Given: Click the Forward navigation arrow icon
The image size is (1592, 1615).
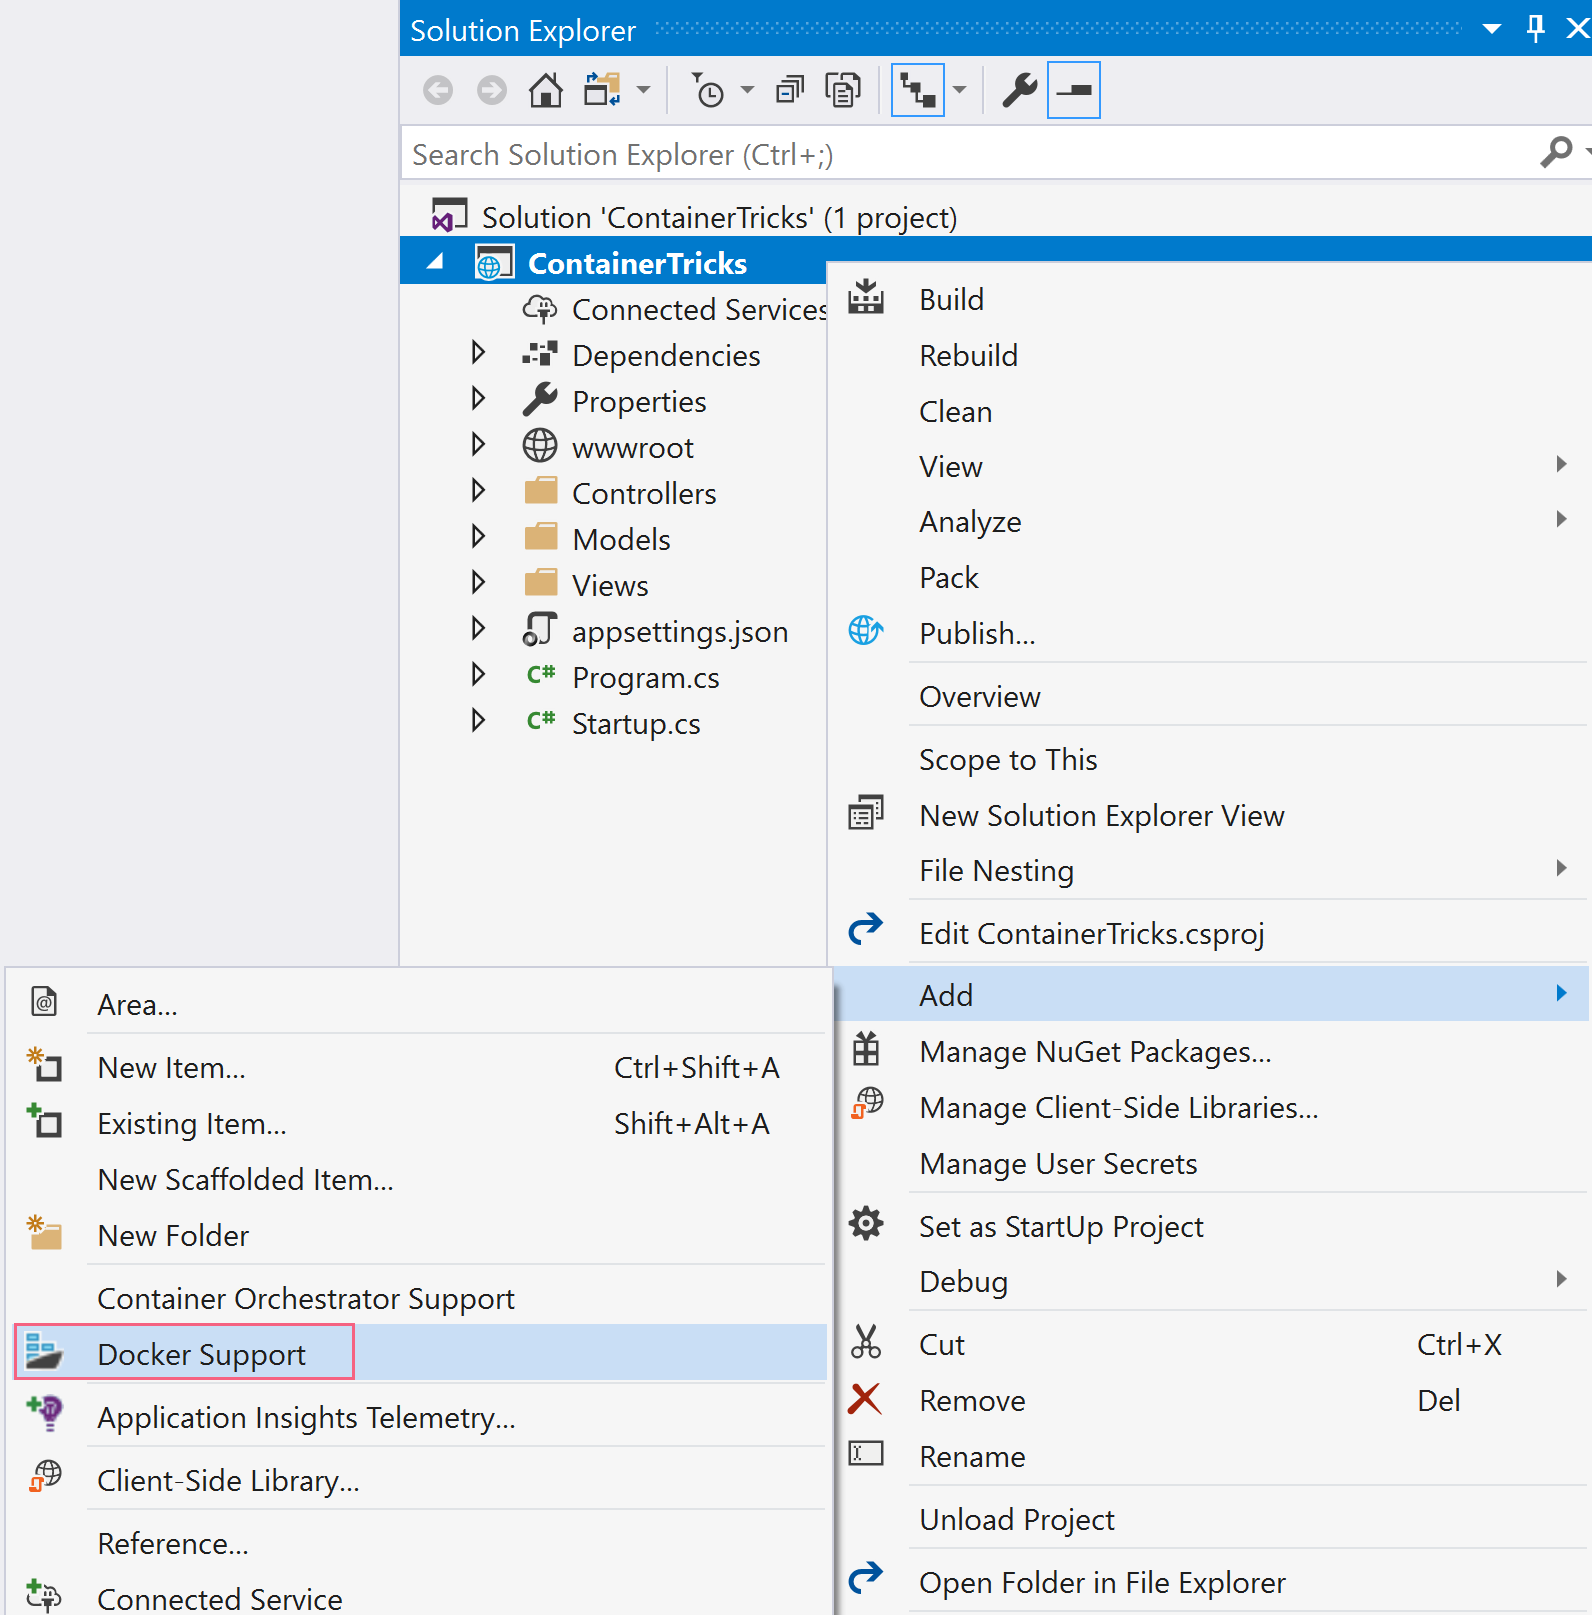Looking at the screenshot, I should coord(491,91).
